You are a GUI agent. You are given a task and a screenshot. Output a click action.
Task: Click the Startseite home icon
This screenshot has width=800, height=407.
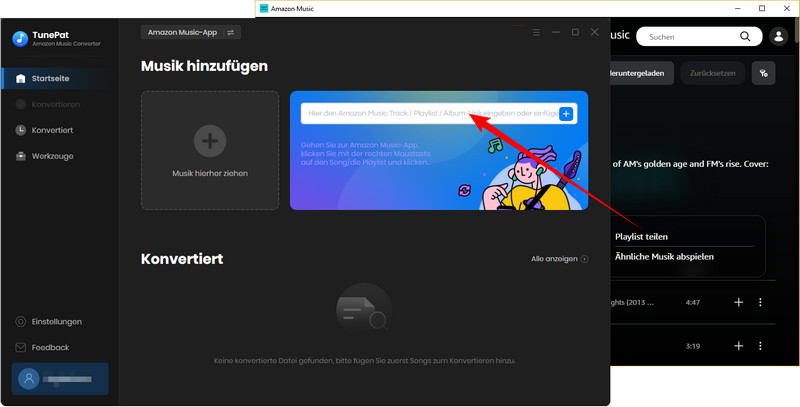pos(20,79)
